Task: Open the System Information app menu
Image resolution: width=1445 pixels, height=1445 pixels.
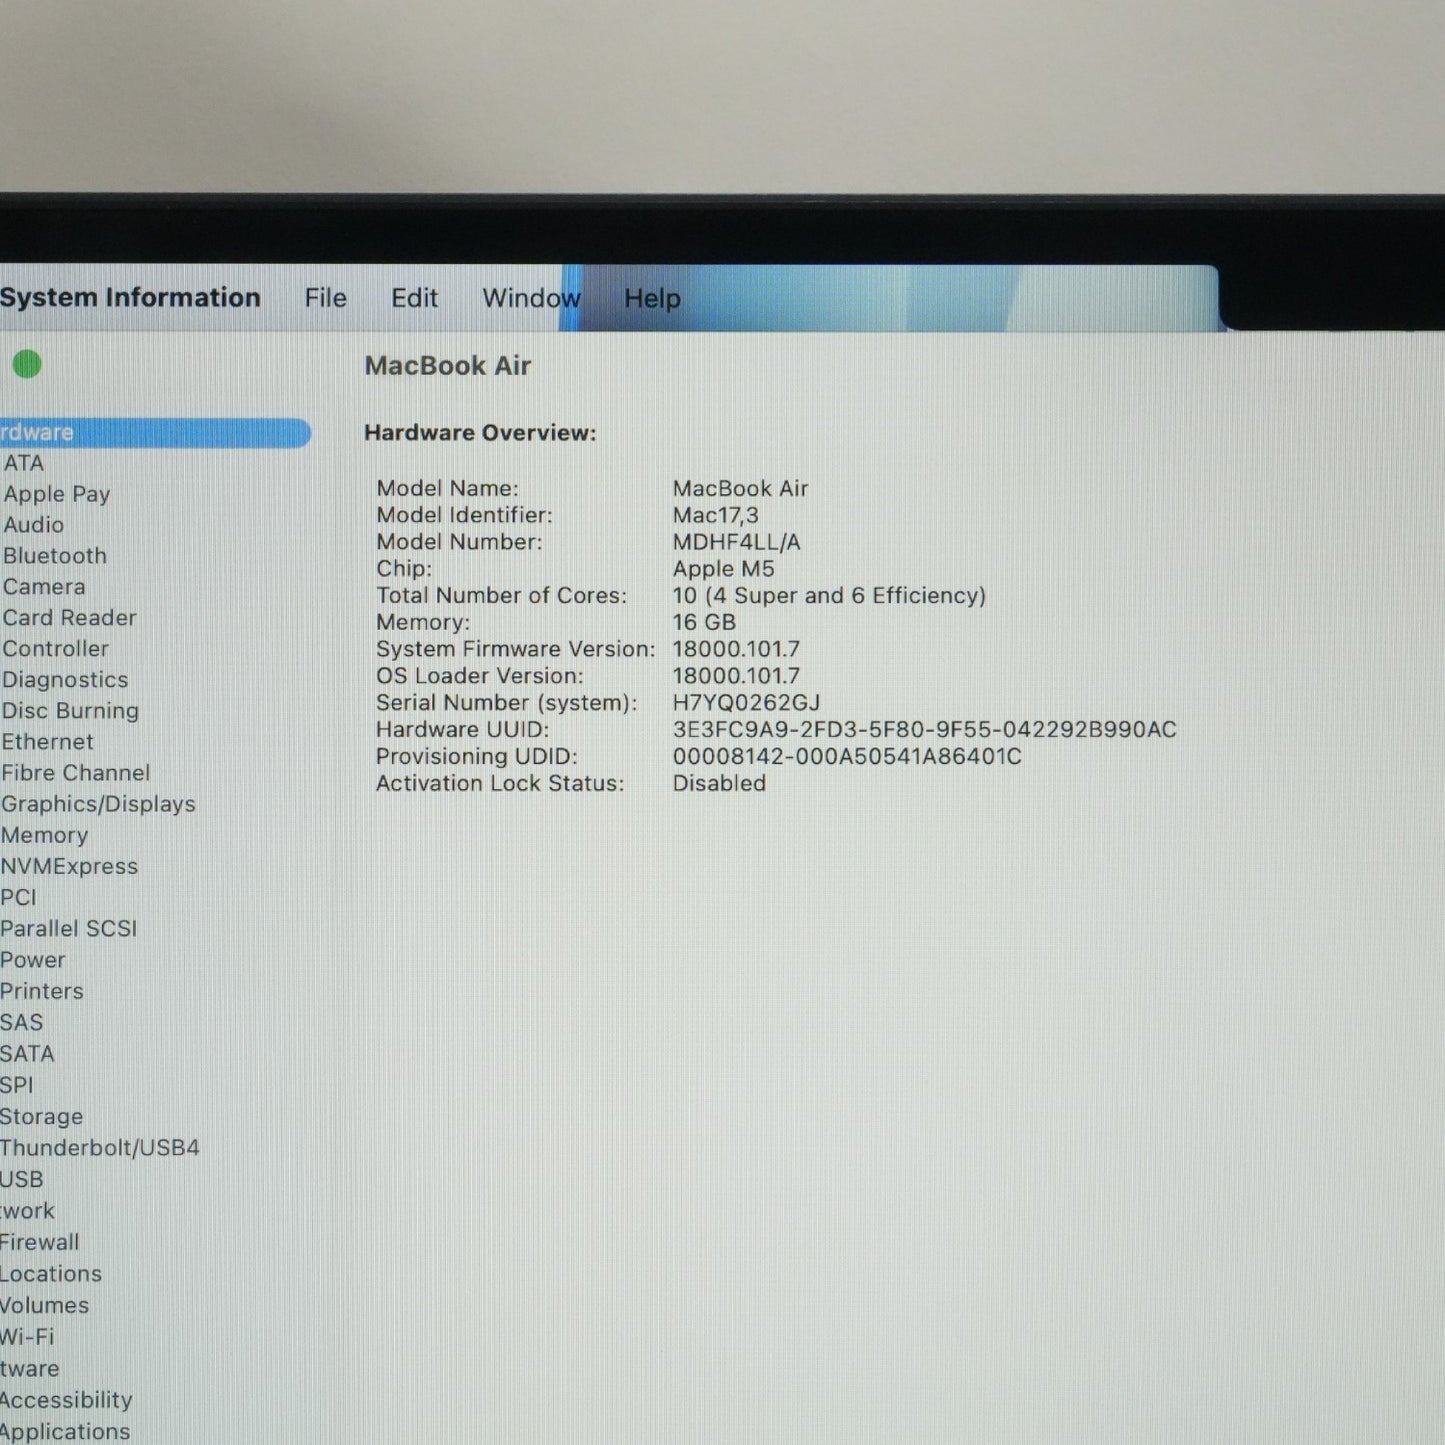Action: pos(130,297)
